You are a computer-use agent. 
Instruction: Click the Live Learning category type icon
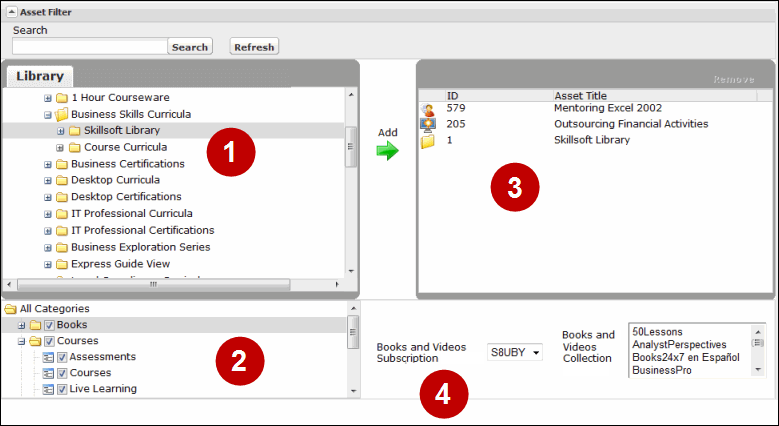tap(48, 389)
